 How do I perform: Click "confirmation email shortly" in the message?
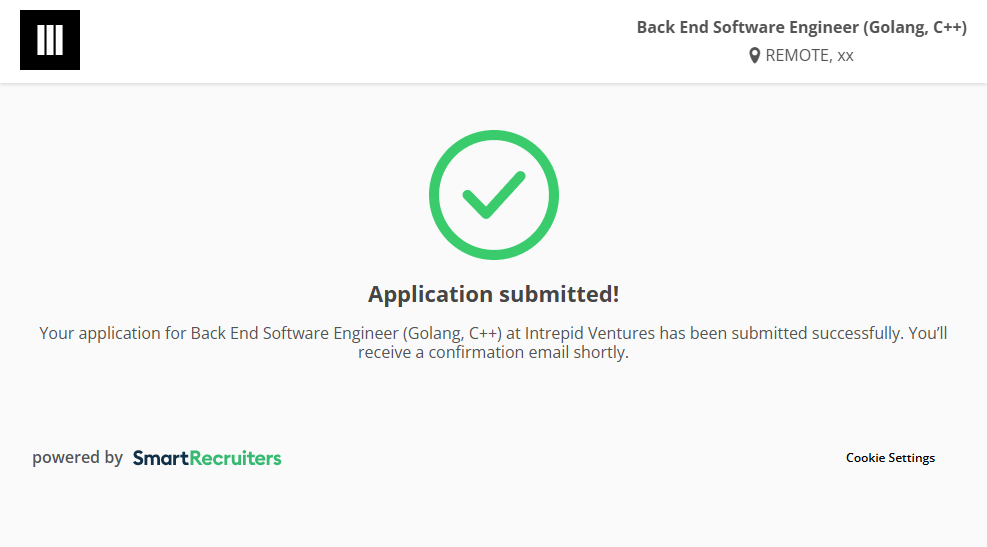tap(528, 353)
